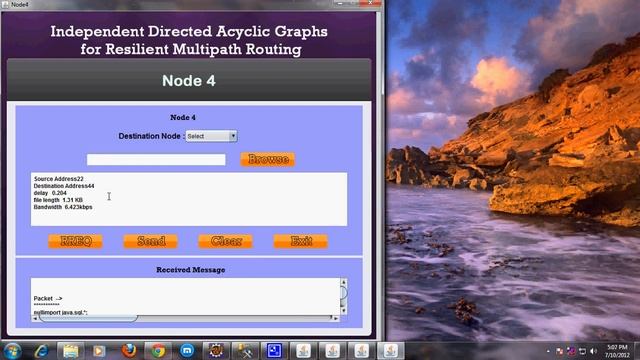Image resolution: width=640 pixels, height=360 pixels.
Task: Click the Exit button
Action: 301,241
